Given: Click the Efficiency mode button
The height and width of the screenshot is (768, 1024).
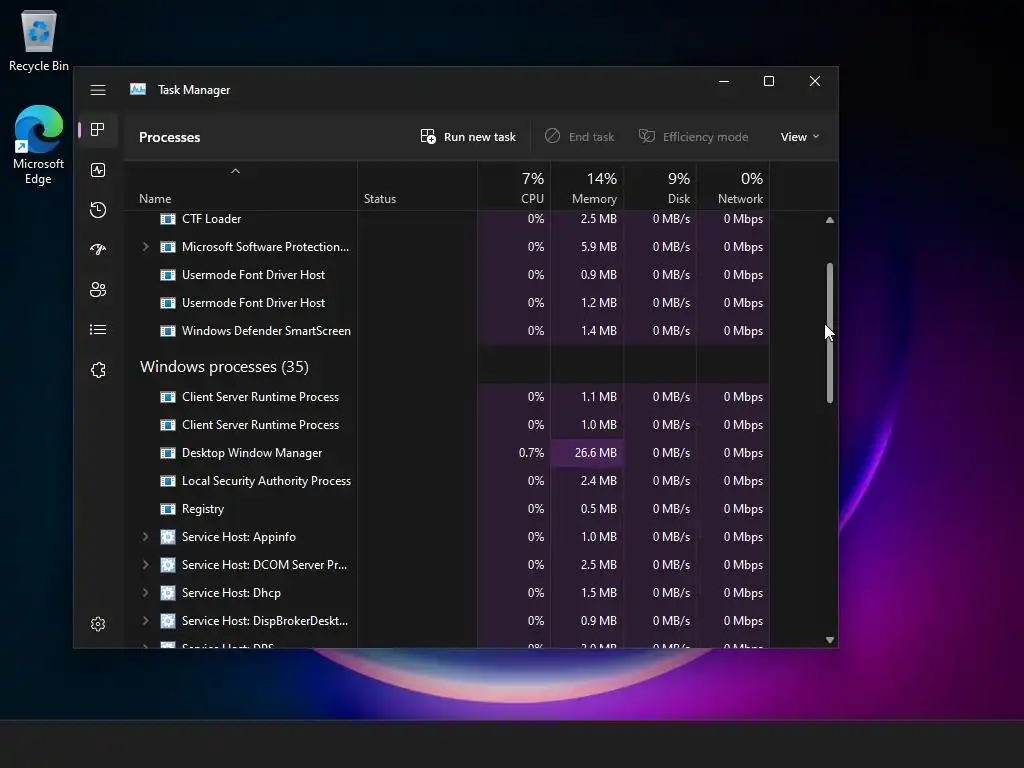Looking at the screenshot, I should [693, 136].
